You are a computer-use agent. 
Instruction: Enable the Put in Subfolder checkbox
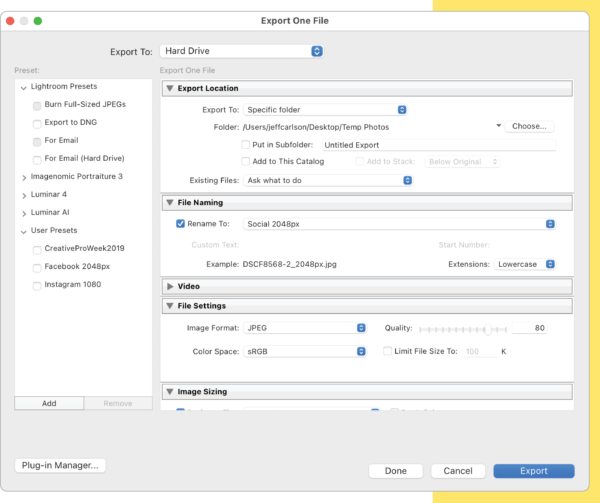pos(245,145)
